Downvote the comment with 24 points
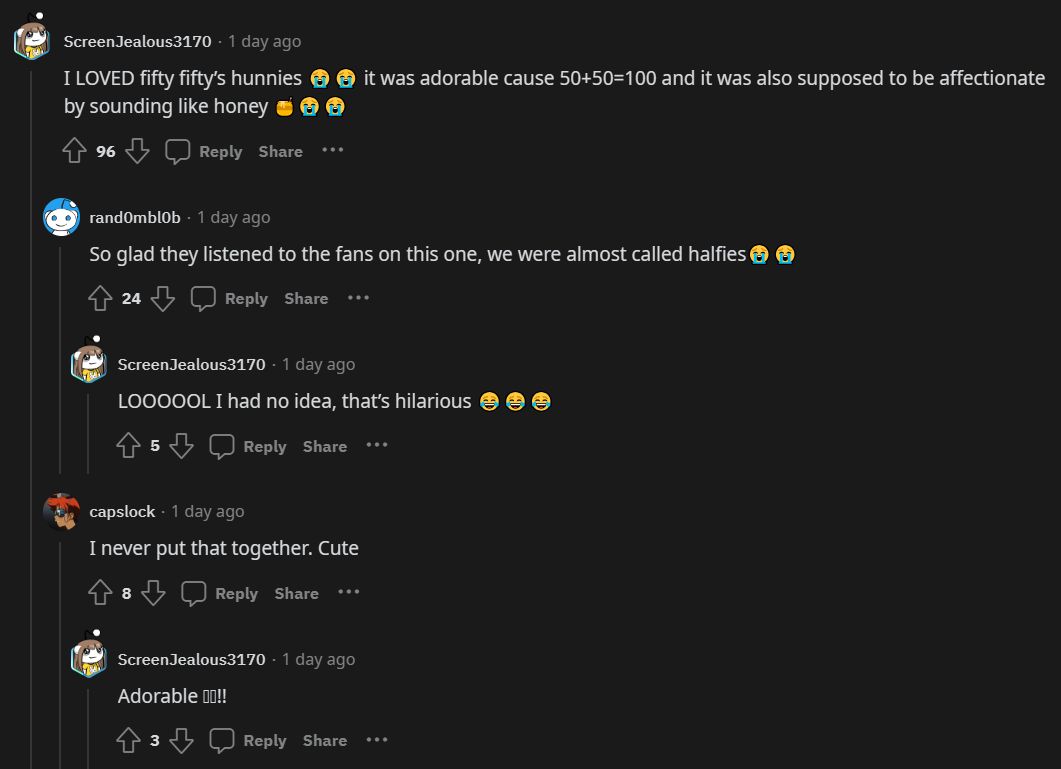 163,298
